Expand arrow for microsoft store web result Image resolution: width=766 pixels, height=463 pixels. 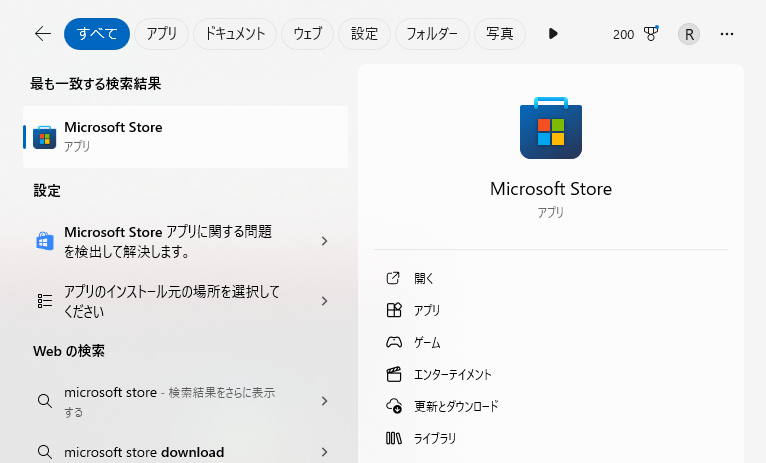coord(324,401)
